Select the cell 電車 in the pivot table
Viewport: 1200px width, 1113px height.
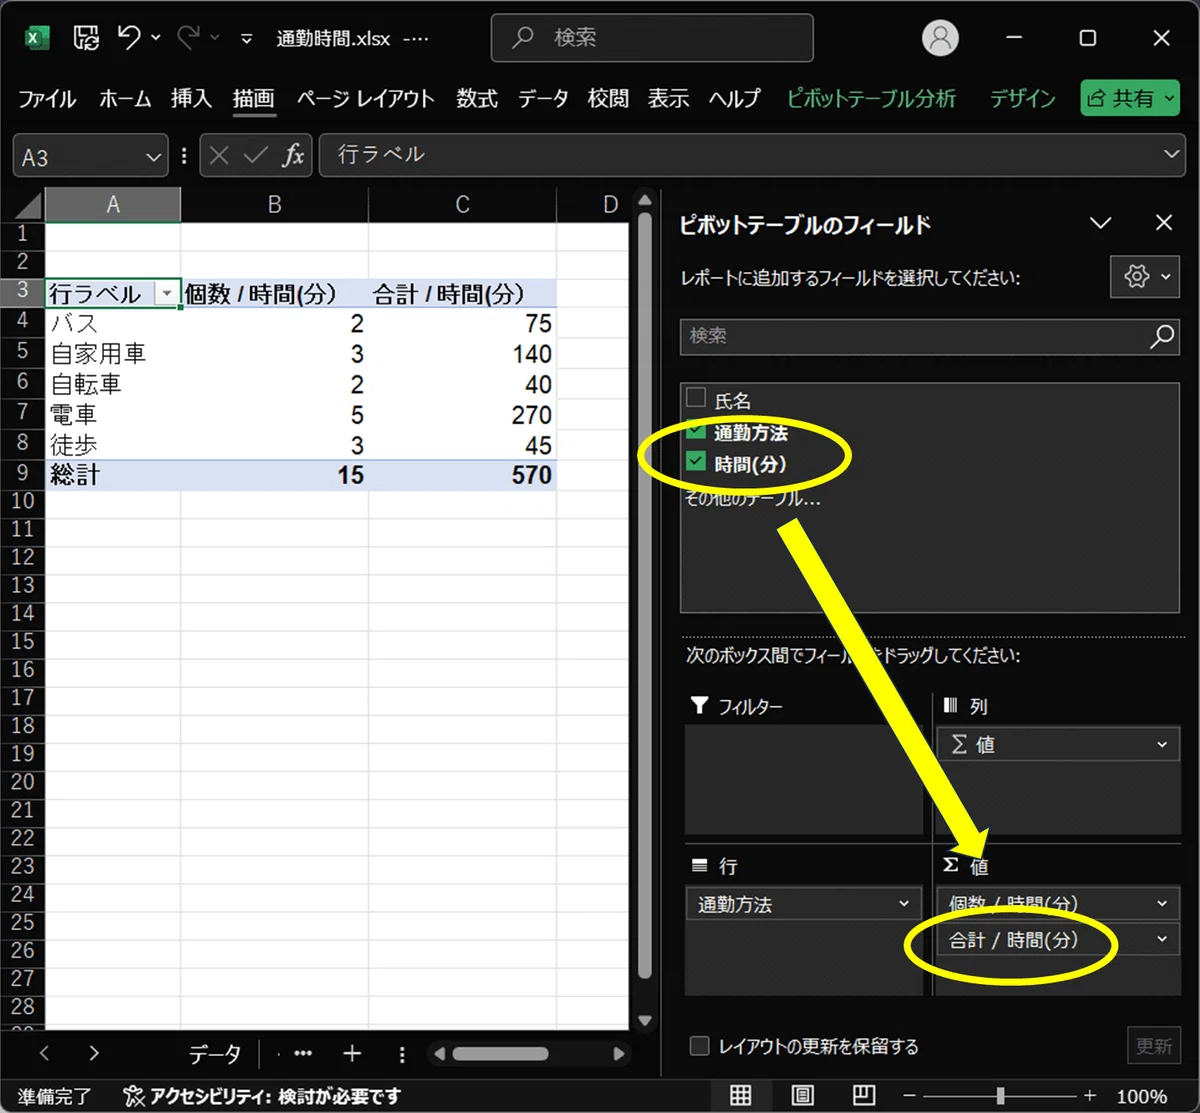[x=113, y=415]
